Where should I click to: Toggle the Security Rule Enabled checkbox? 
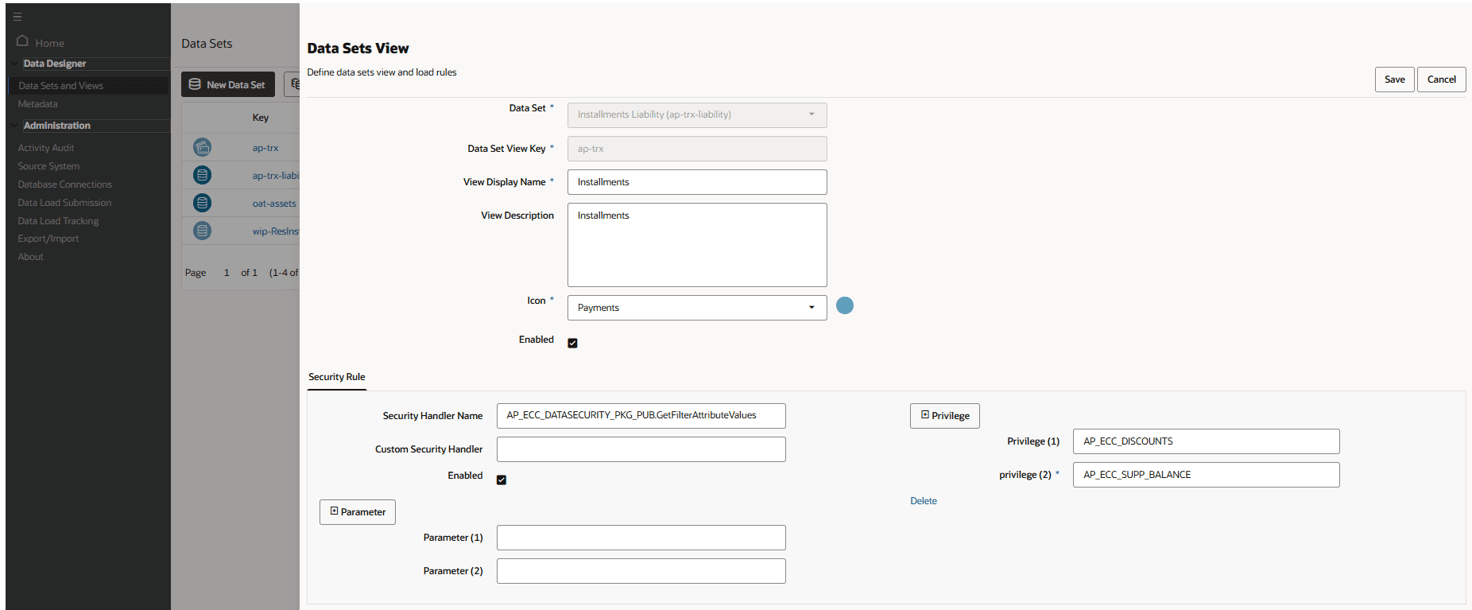(x=502, y=480)
